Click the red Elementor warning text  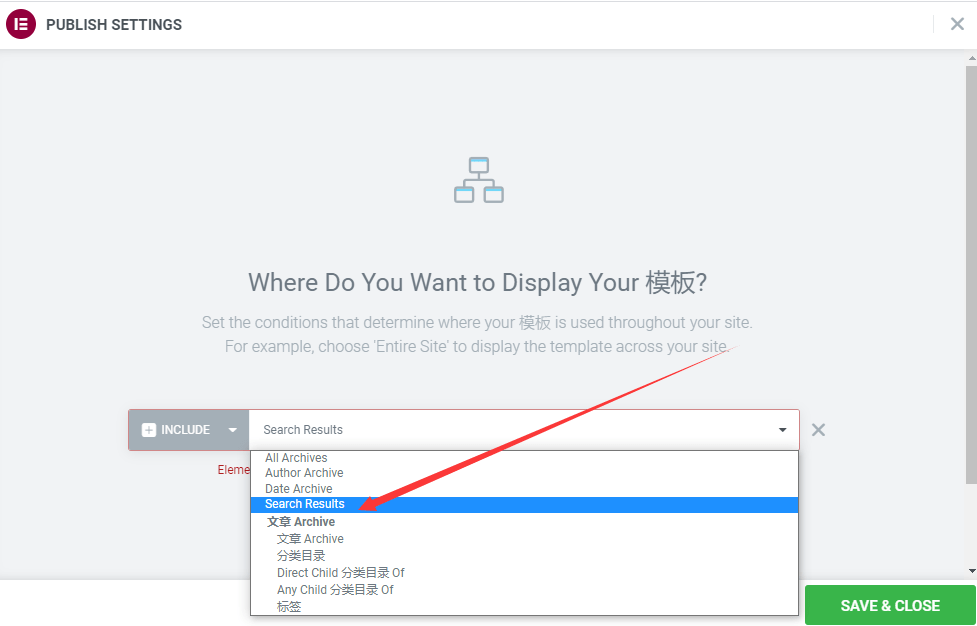point(234,469)
